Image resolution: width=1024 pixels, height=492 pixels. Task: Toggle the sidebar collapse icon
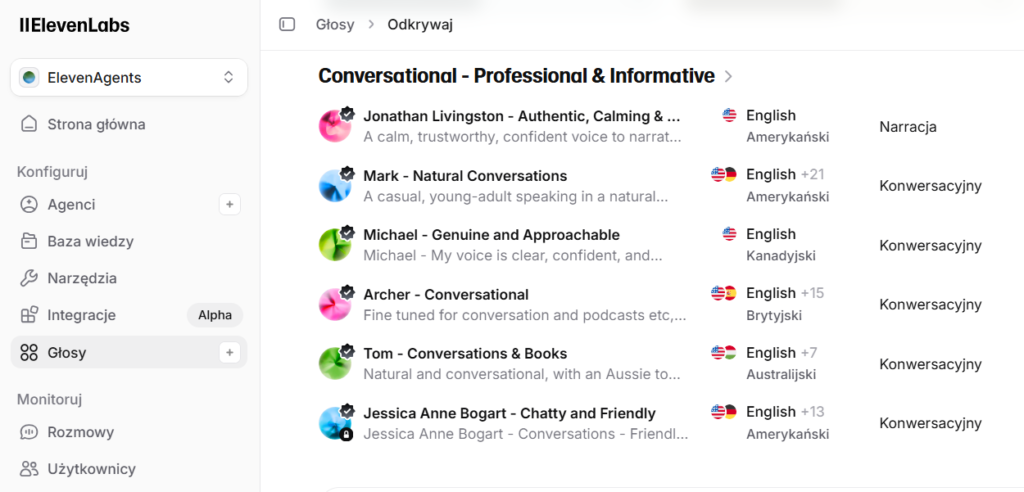tap(287, 25)
